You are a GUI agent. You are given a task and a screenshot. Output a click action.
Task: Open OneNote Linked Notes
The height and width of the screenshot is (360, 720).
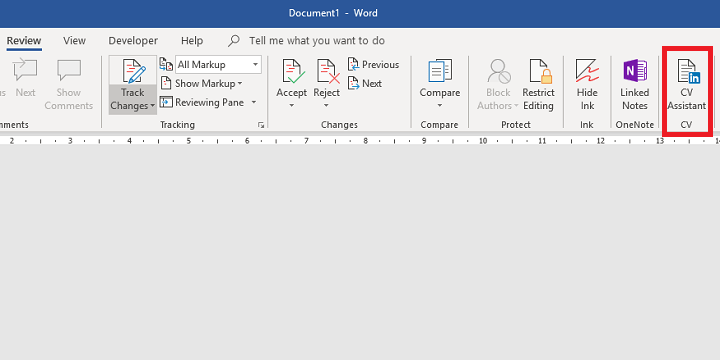(635, 84)
